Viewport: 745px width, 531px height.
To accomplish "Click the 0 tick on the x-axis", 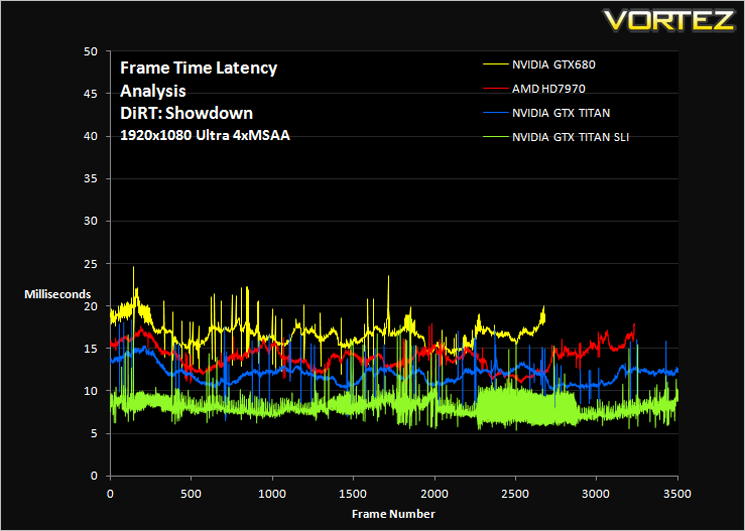I will (110, 493).
